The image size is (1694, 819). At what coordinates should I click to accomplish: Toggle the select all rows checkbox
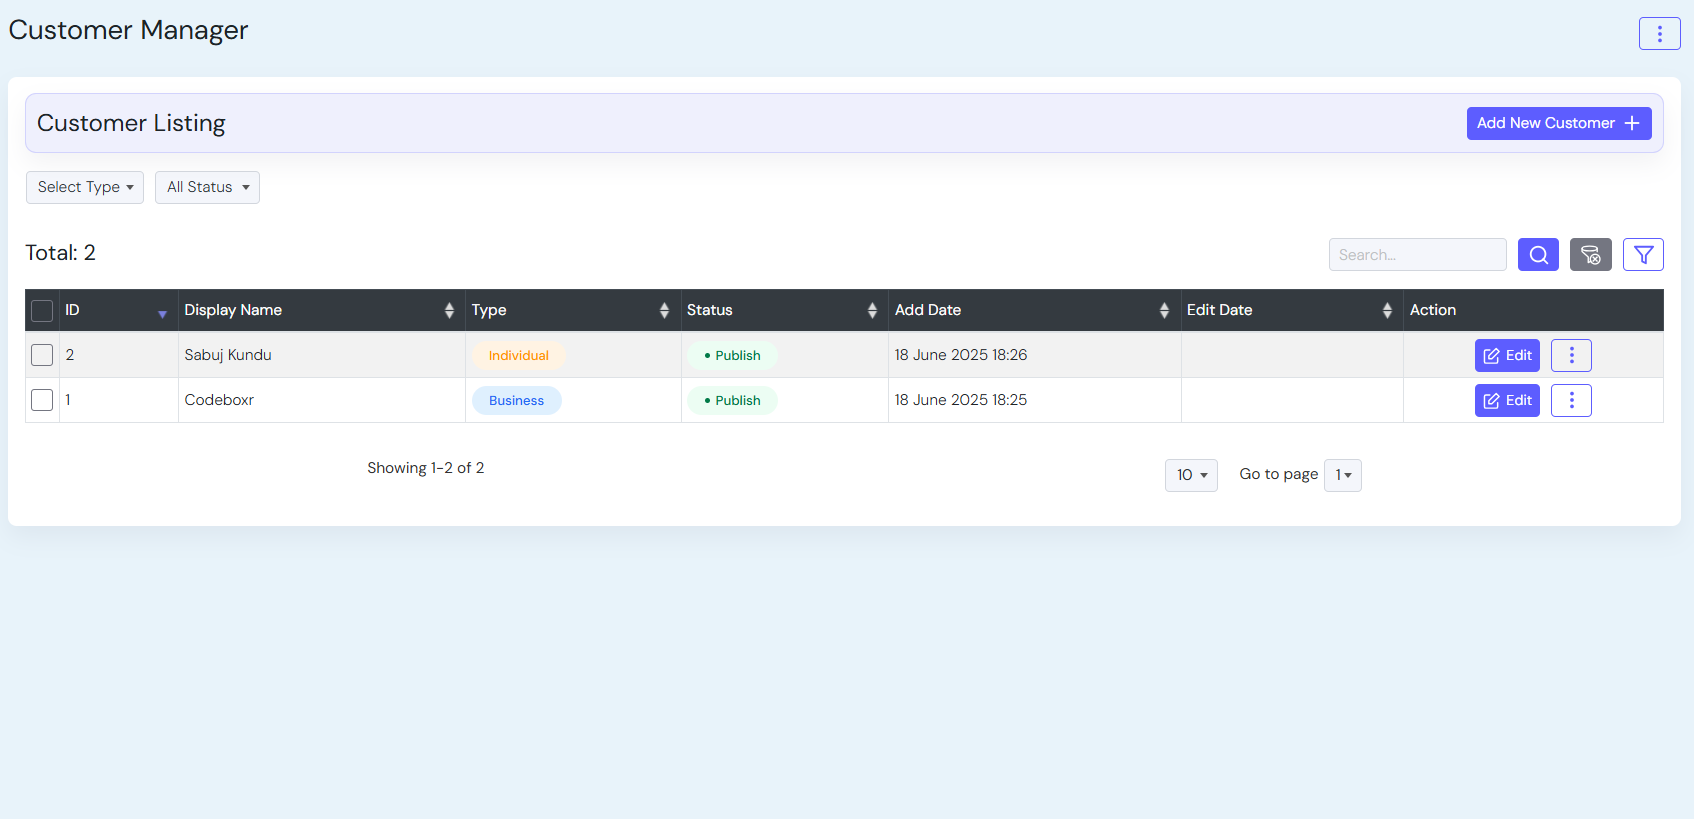point(42,310)
